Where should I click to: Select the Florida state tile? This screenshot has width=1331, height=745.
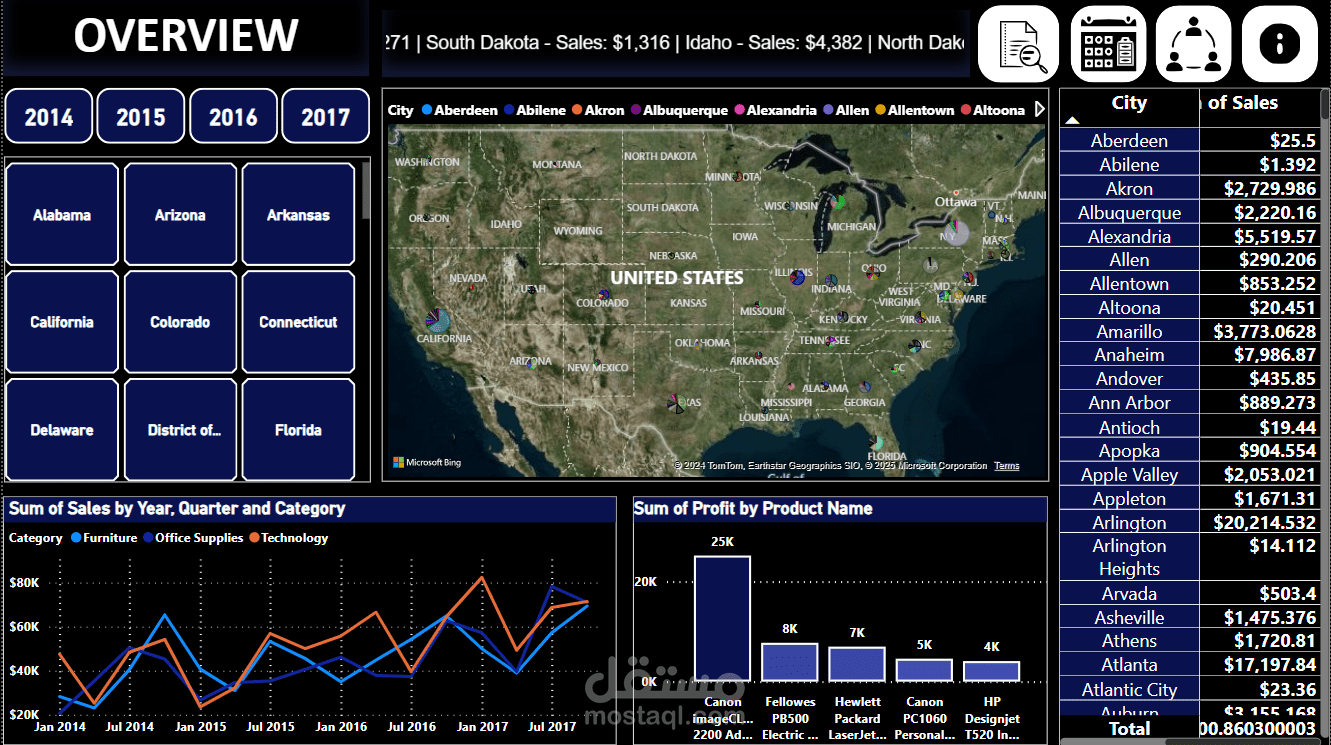click(x=298, y=430)
